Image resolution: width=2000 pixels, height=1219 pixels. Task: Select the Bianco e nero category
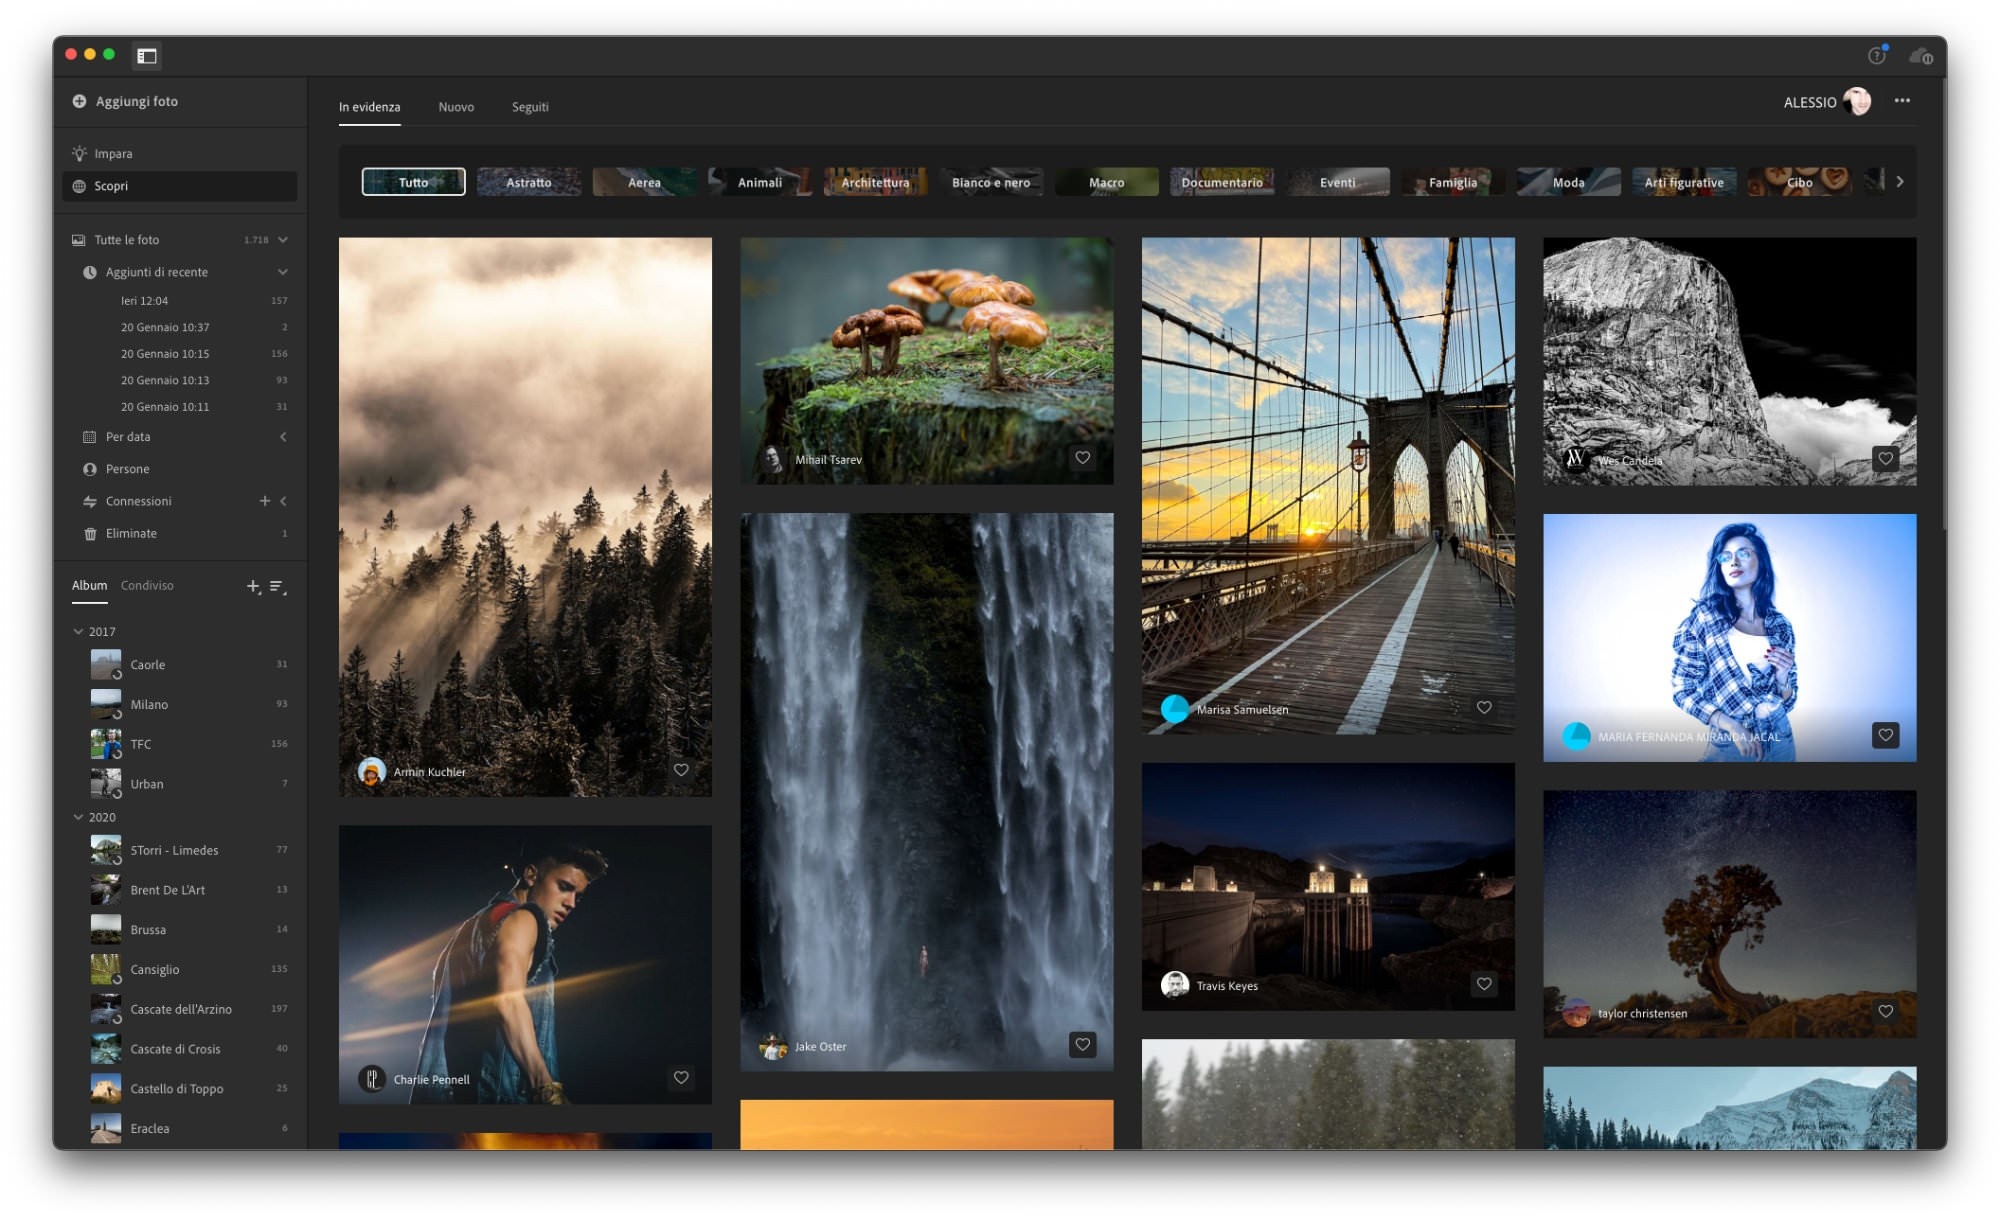click(x=990, y=182)
